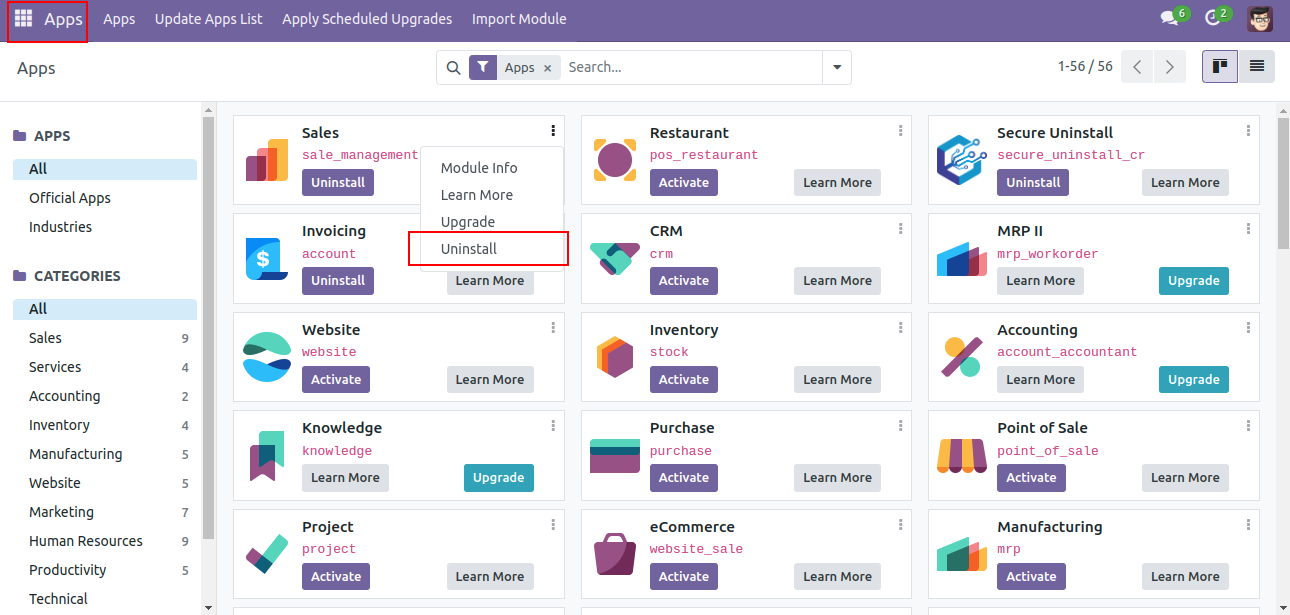Go to the previous page of apps
Image resolution: width=1290 pixels, height=615 pixels.
tap(1137, 67)
